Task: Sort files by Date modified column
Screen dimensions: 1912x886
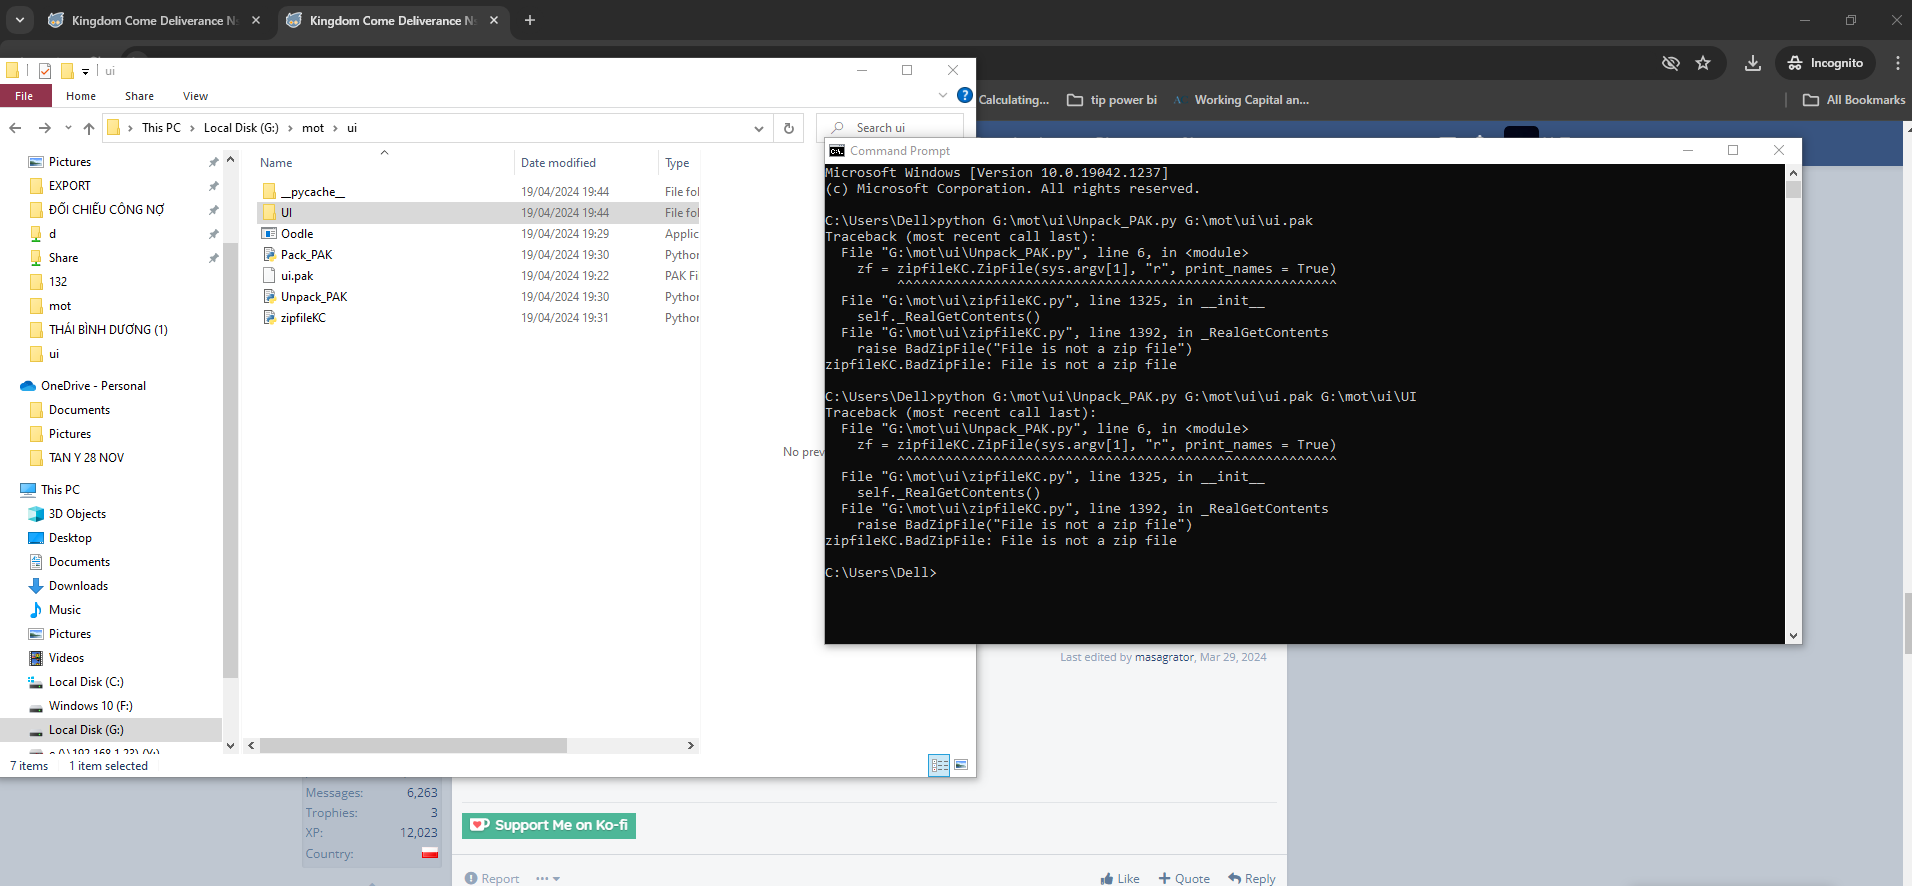Action: (x=558, y=163)
